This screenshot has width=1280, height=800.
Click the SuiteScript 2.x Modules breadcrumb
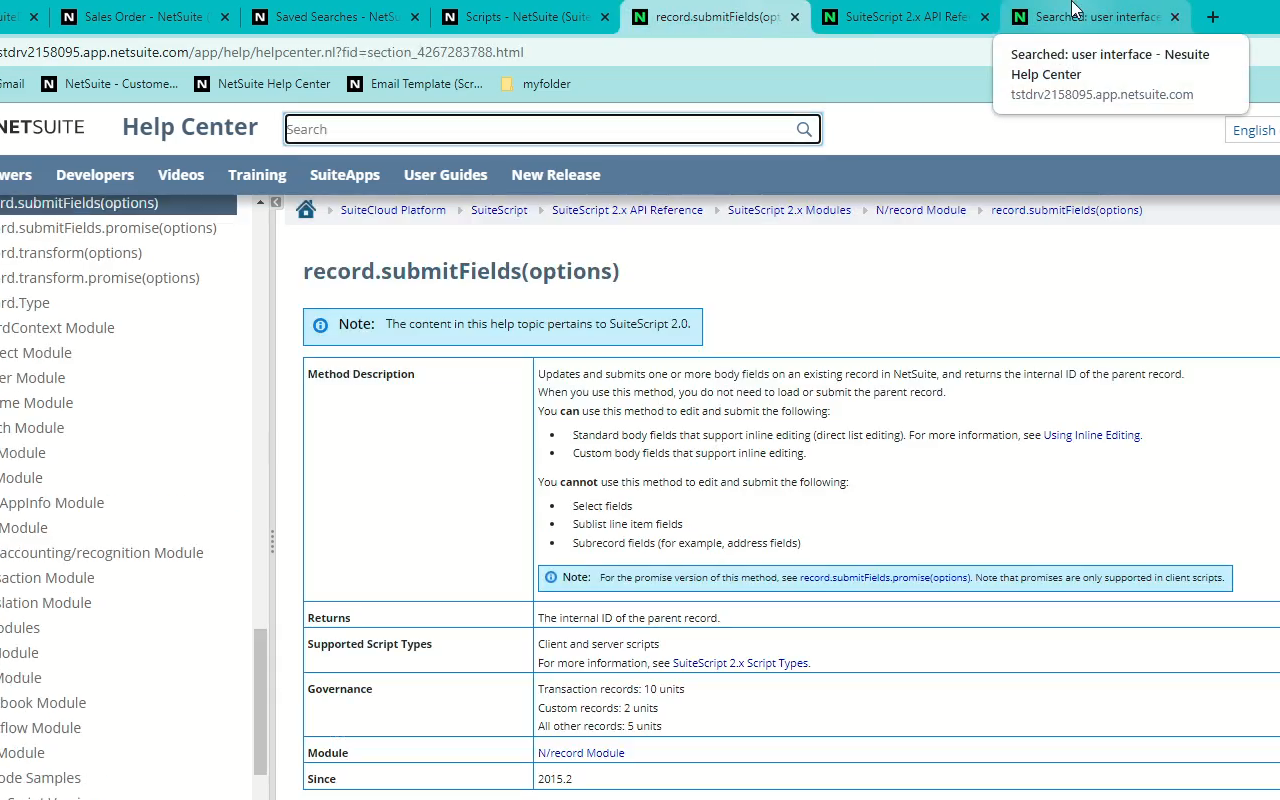789,210
